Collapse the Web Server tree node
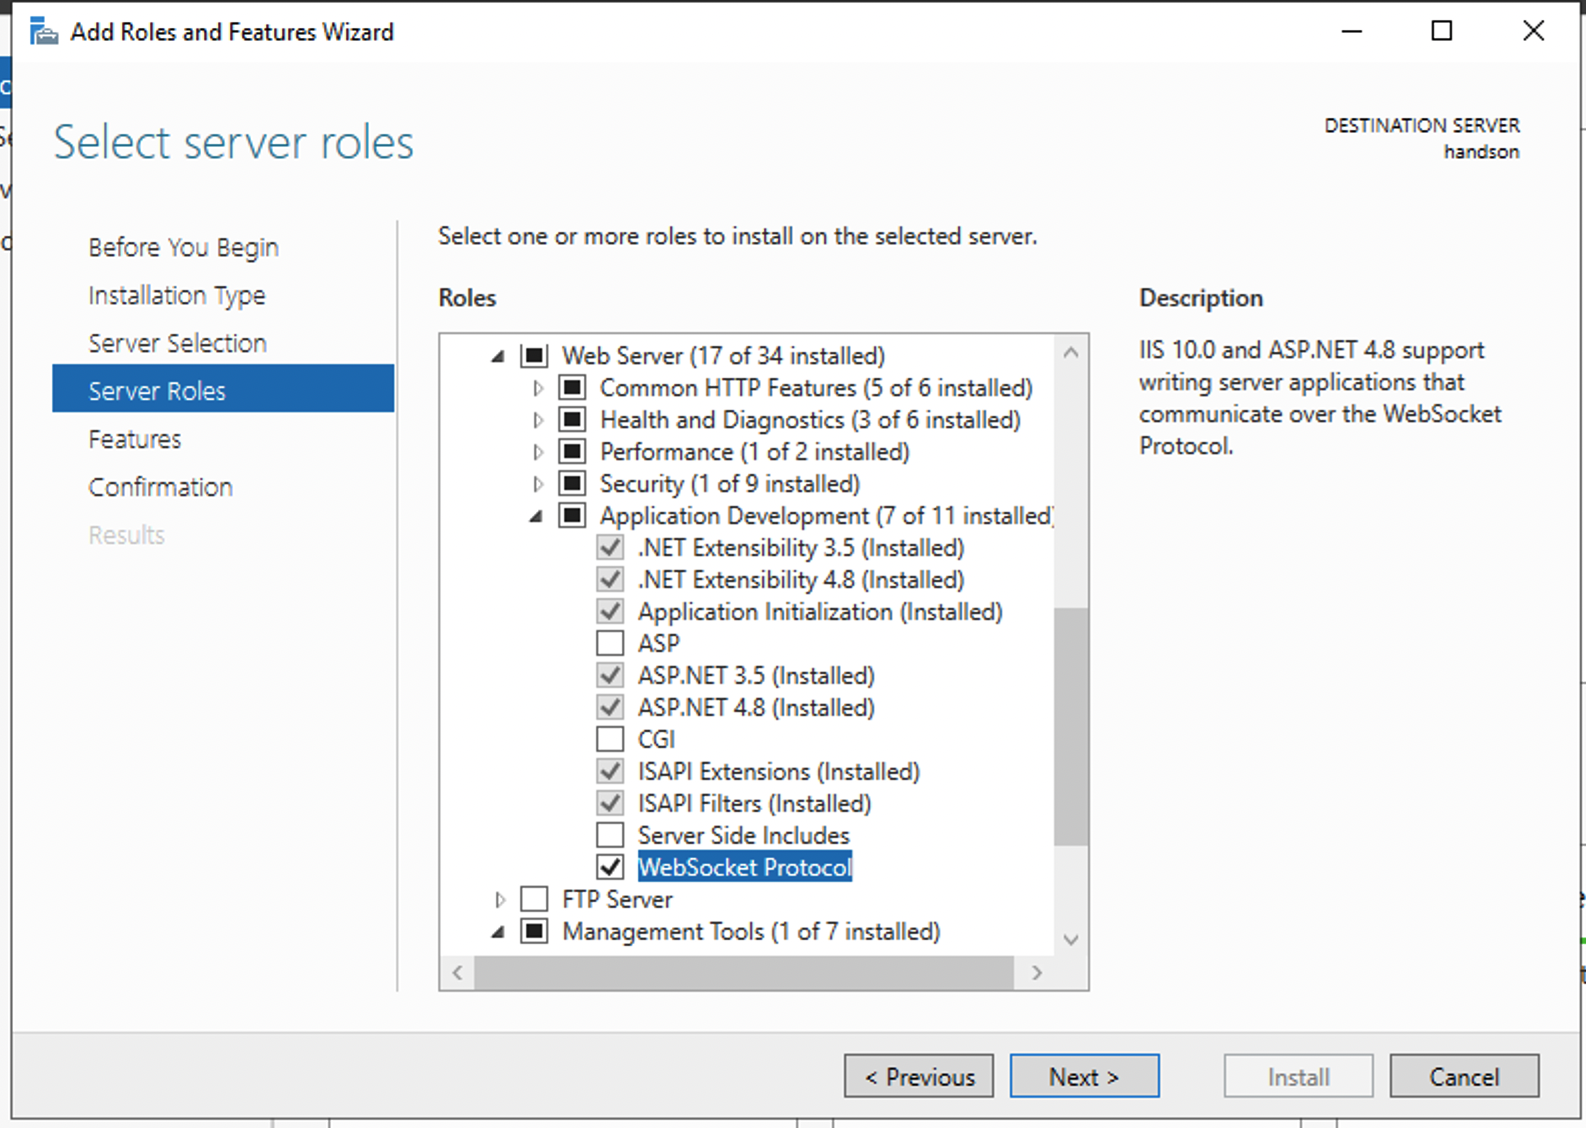 498,356
